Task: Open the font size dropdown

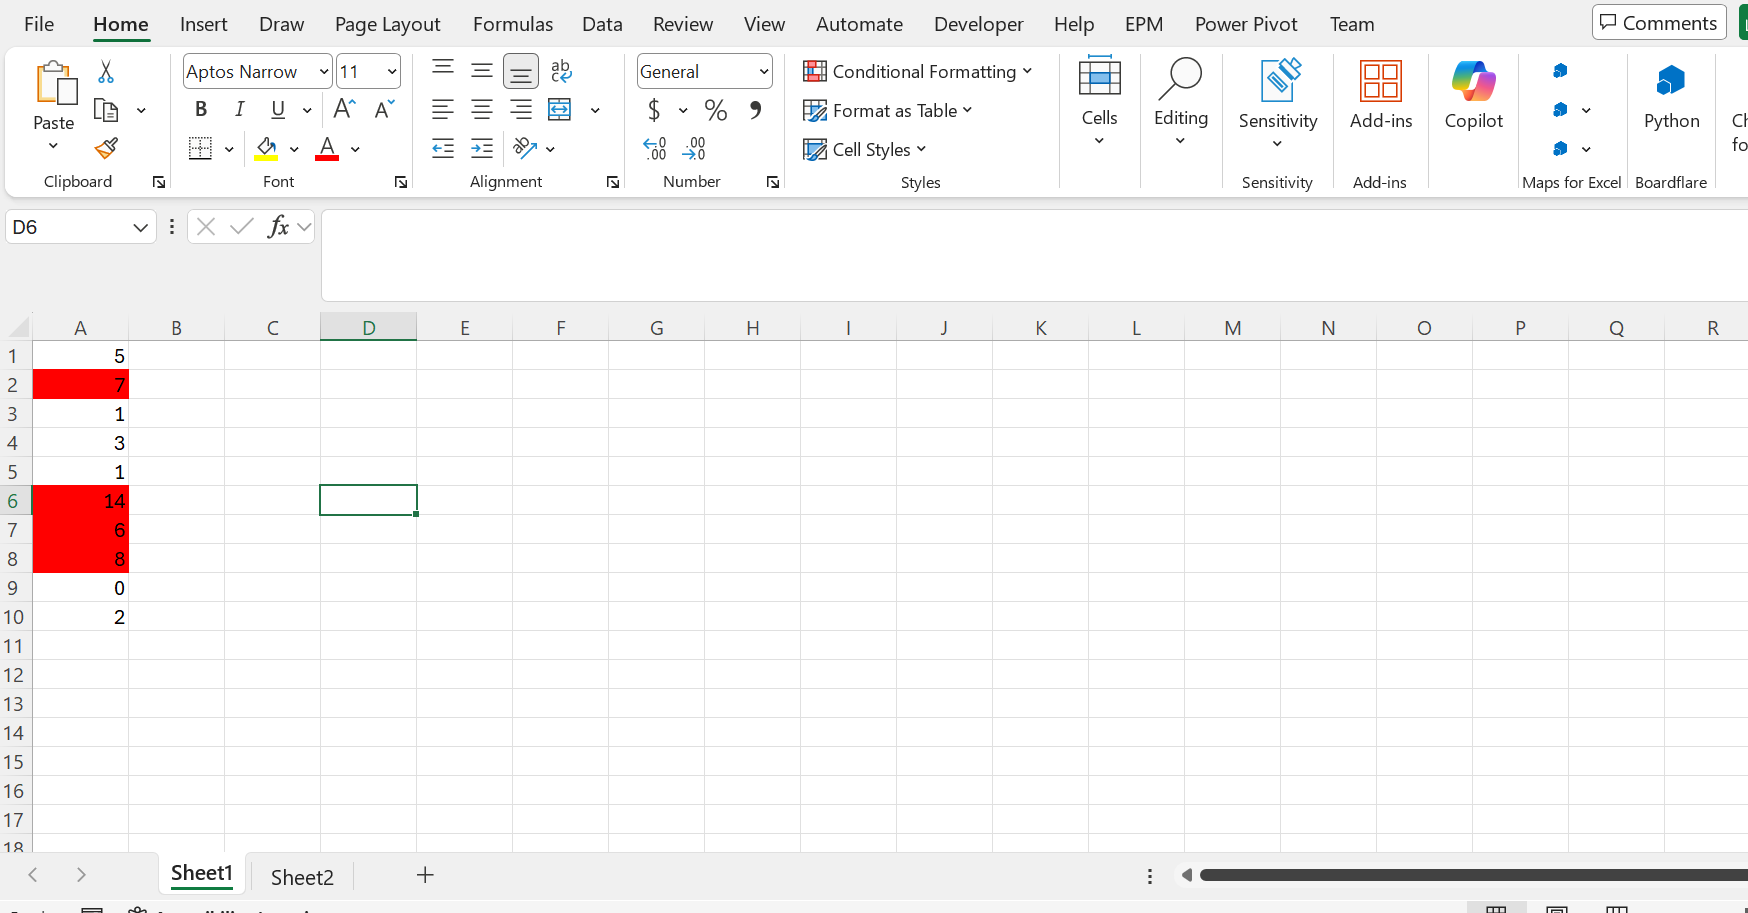Action: click(x=392, y=71)
